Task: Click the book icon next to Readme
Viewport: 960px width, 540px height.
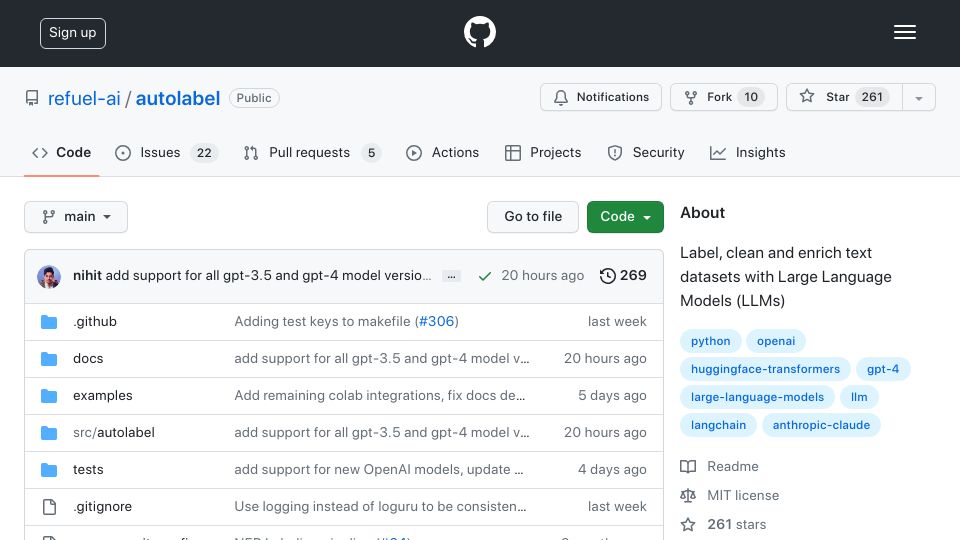Action: click(x=688, y=467)
